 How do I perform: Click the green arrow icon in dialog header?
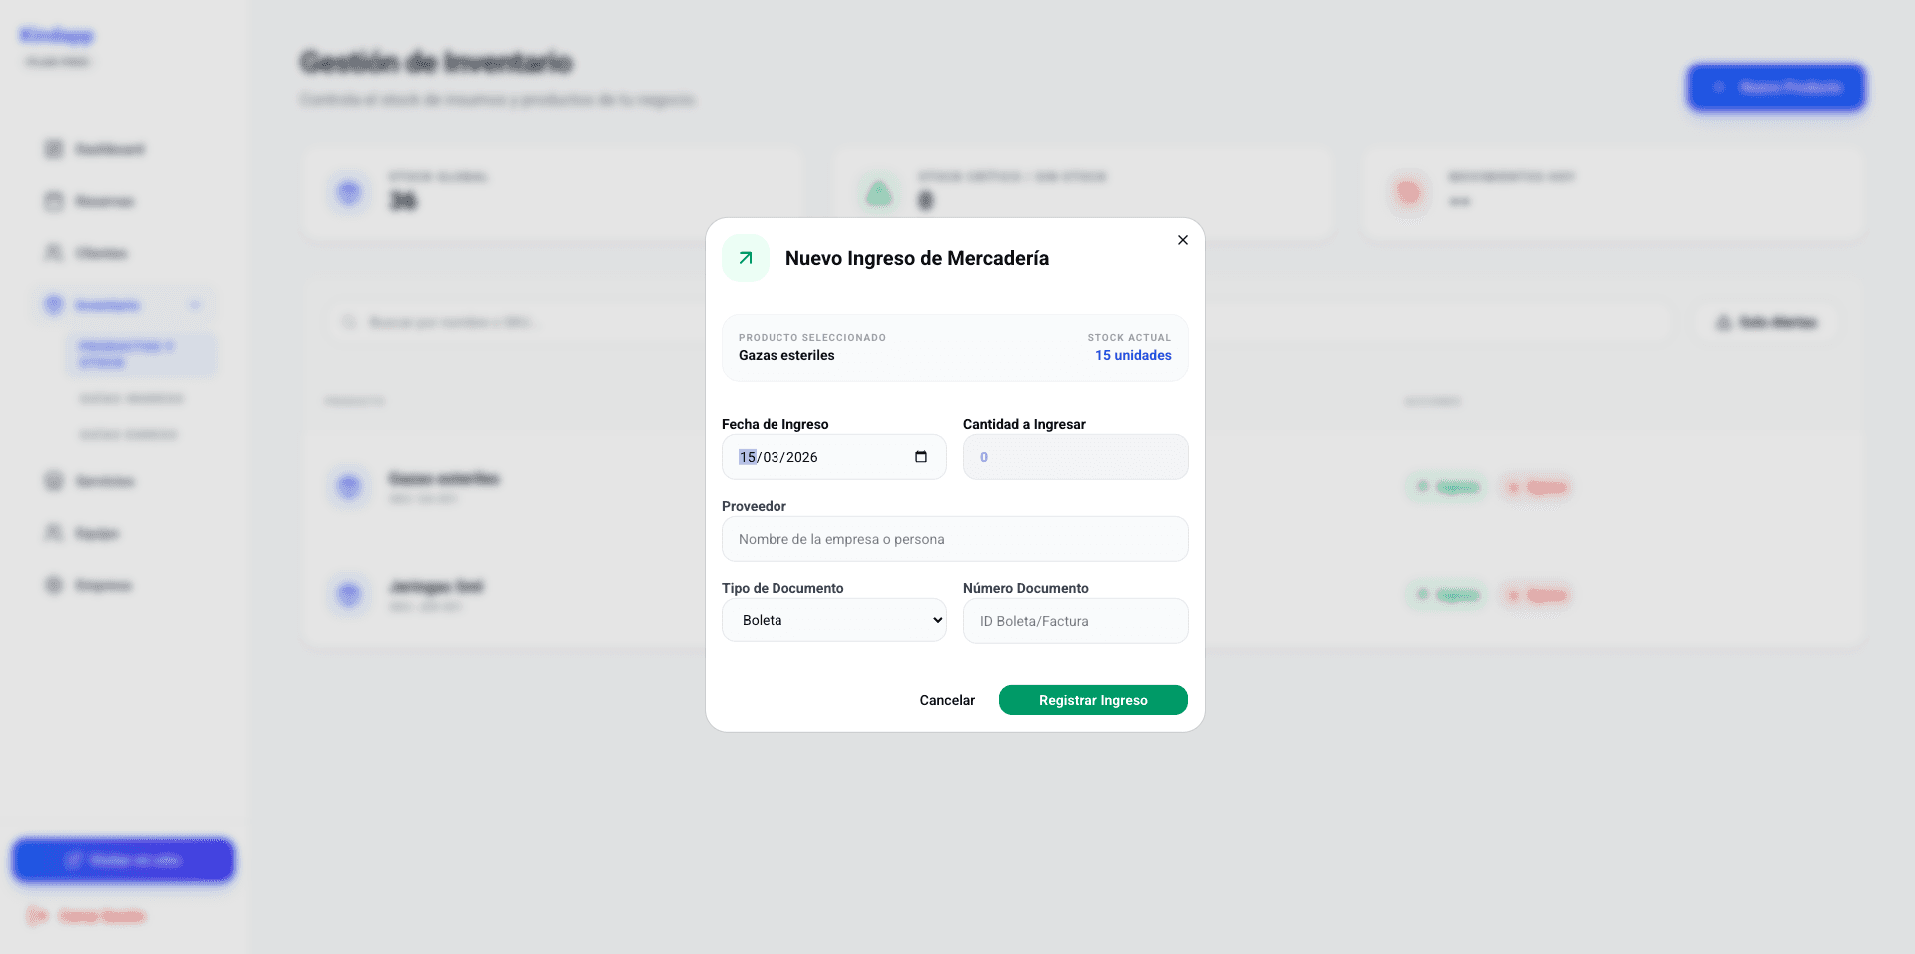[746, 258]
